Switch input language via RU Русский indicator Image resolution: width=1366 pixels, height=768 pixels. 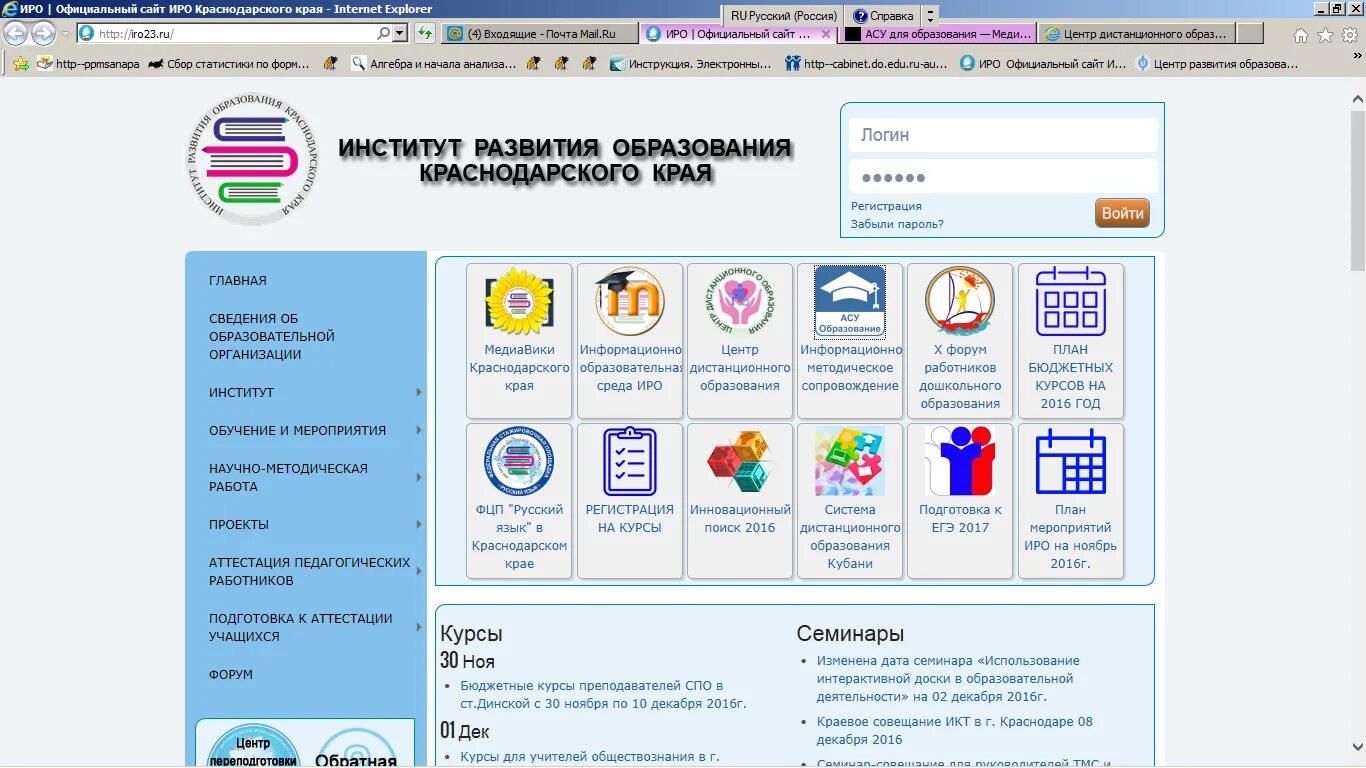[x=784, y=16]
